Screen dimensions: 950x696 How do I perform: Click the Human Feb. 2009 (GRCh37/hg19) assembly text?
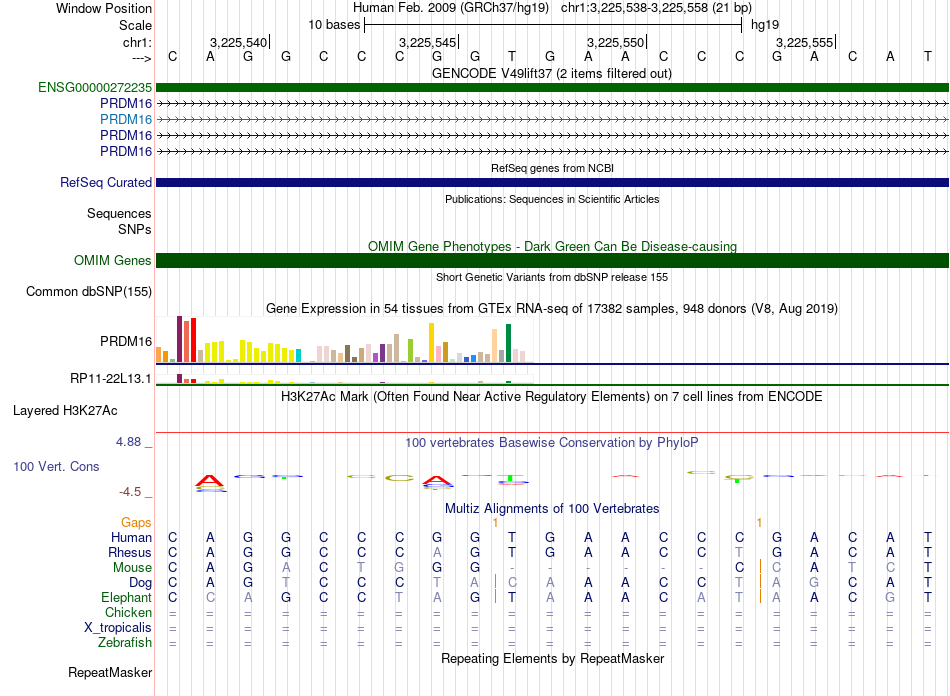pyautogui.click(x=451, y=8)
